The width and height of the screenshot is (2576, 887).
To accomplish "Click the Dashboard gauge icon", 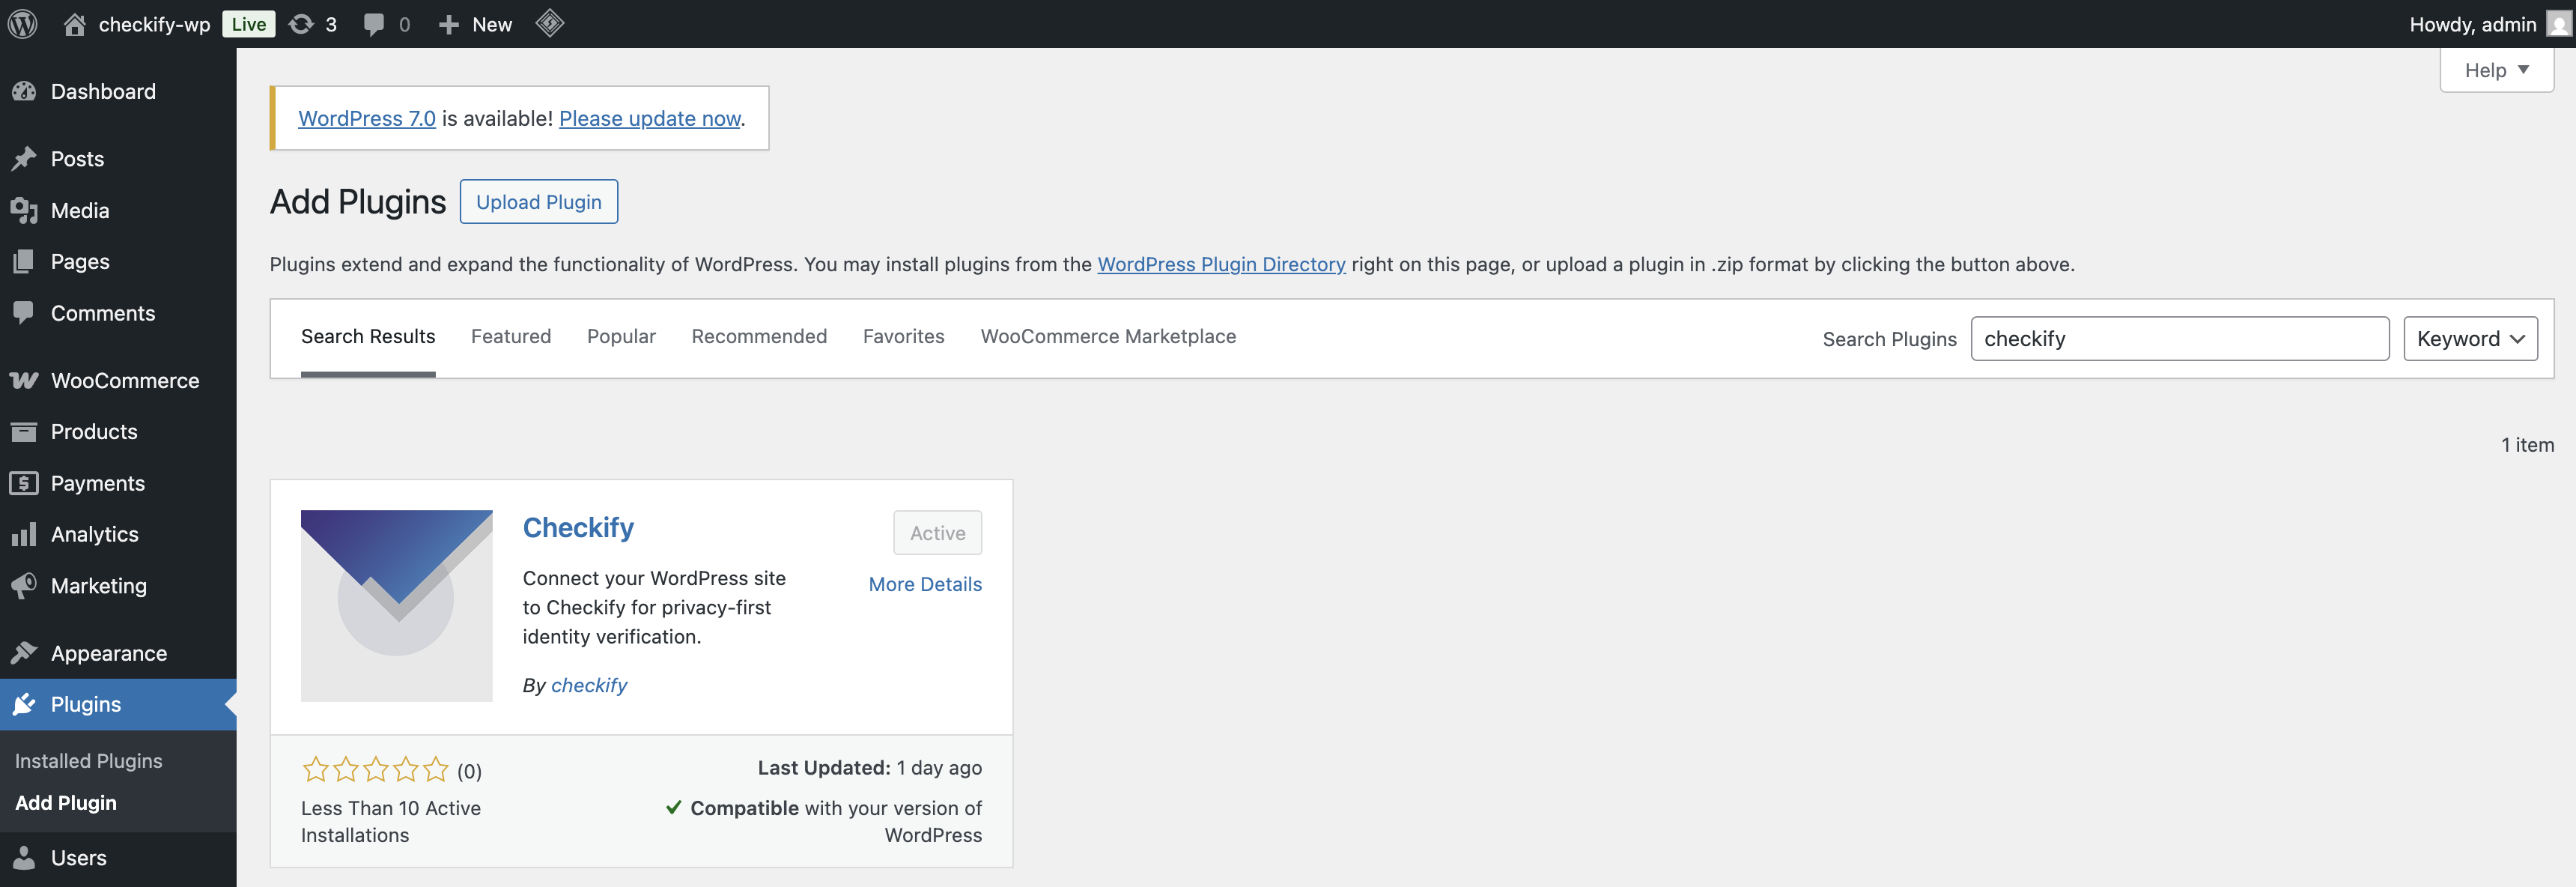I will tap(24, 91).
